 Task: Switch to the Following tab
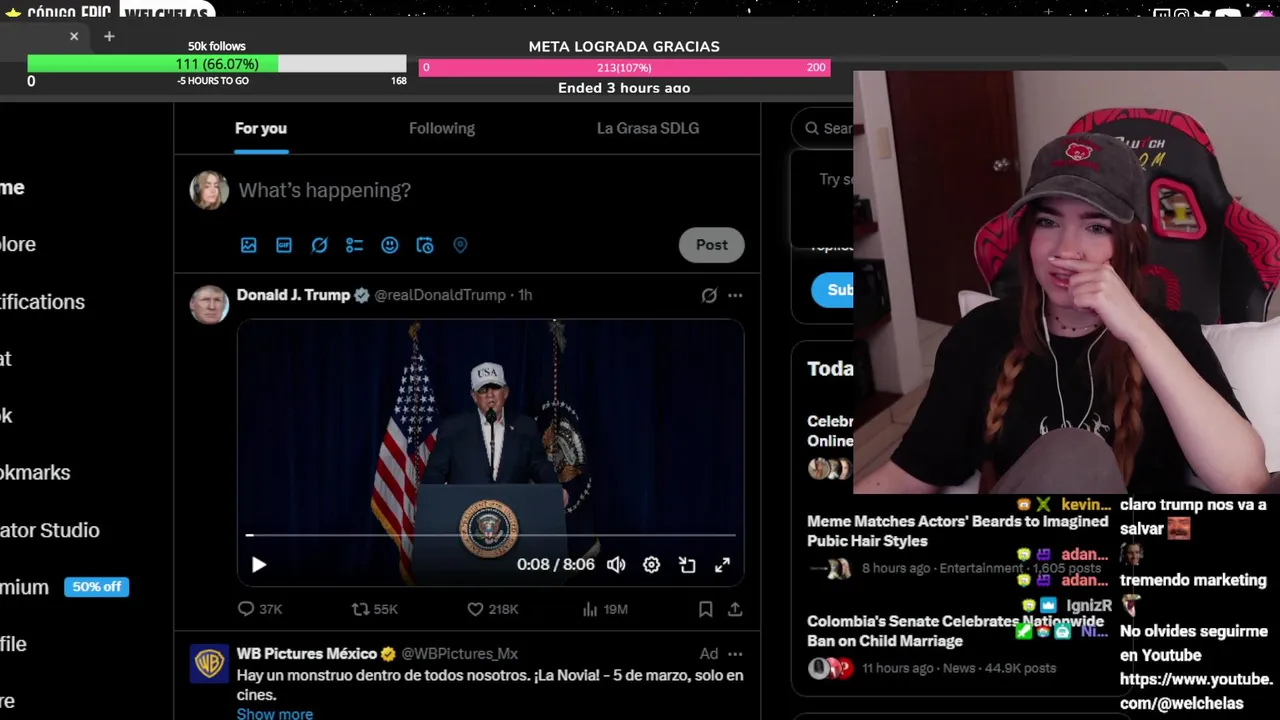442,128
